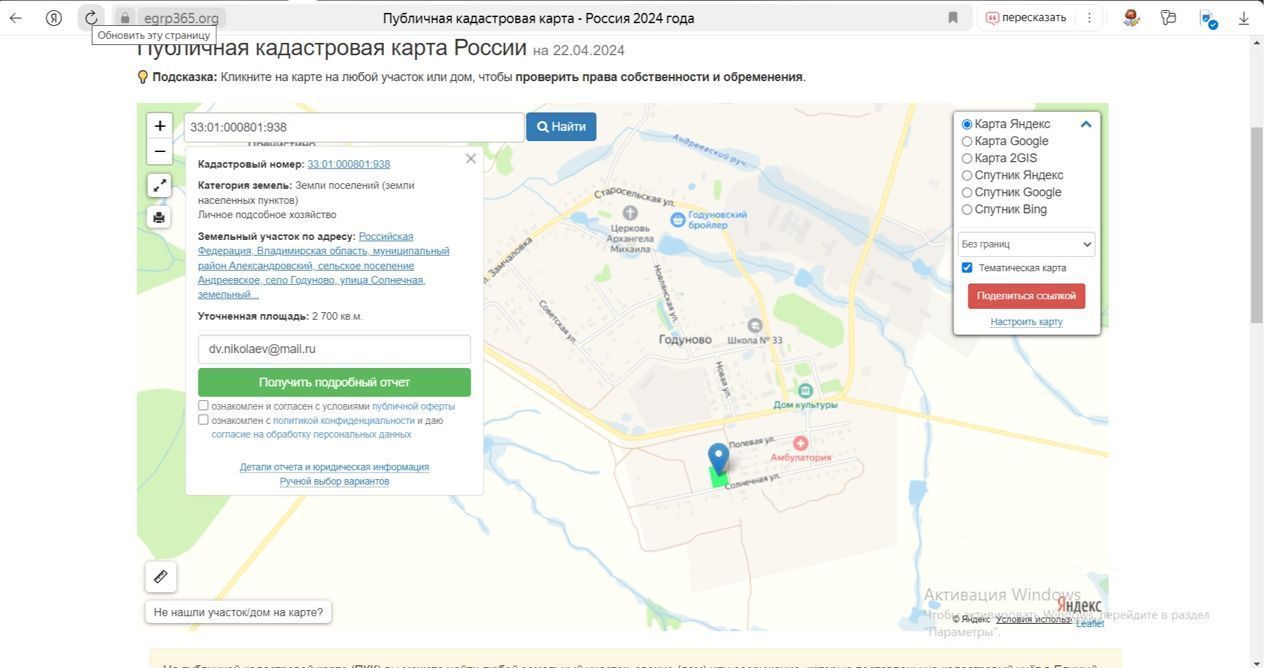Open Детали отчета и юридическая информация link

[x=334, y=467]
